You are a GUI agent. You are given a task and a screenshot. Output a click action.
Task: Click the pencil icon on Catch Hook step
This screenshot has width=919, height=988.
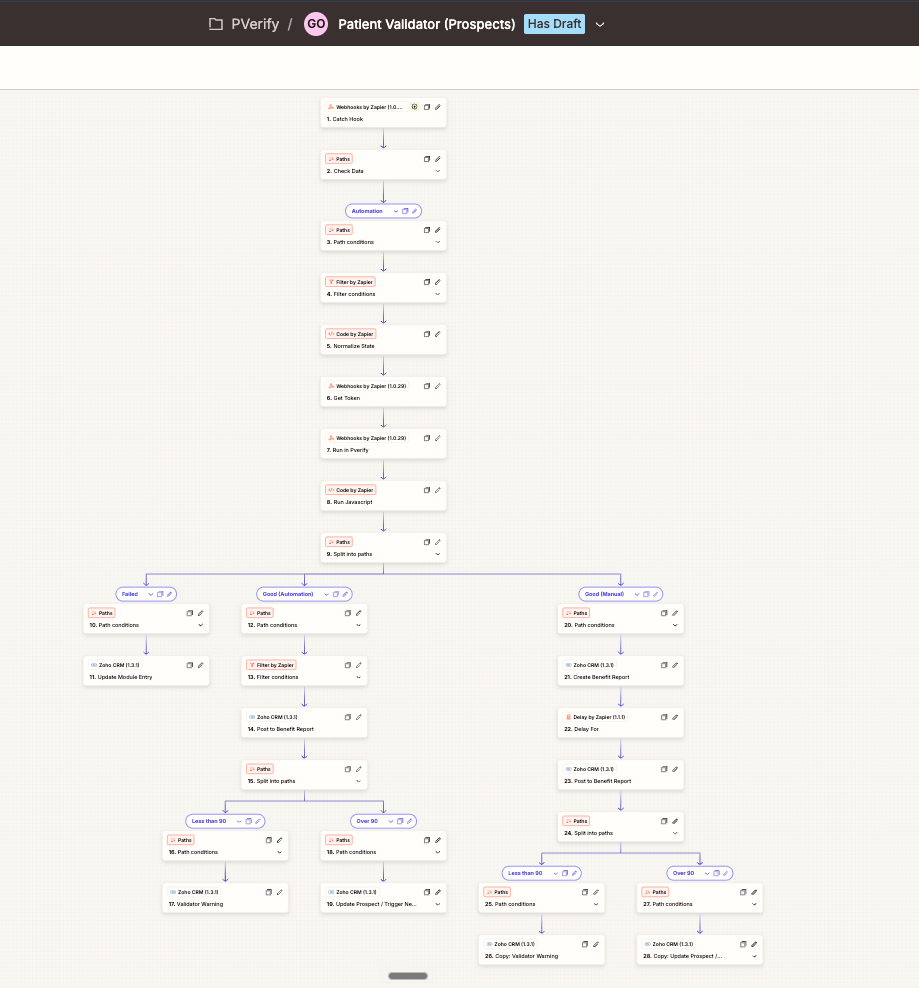(437, 107)
